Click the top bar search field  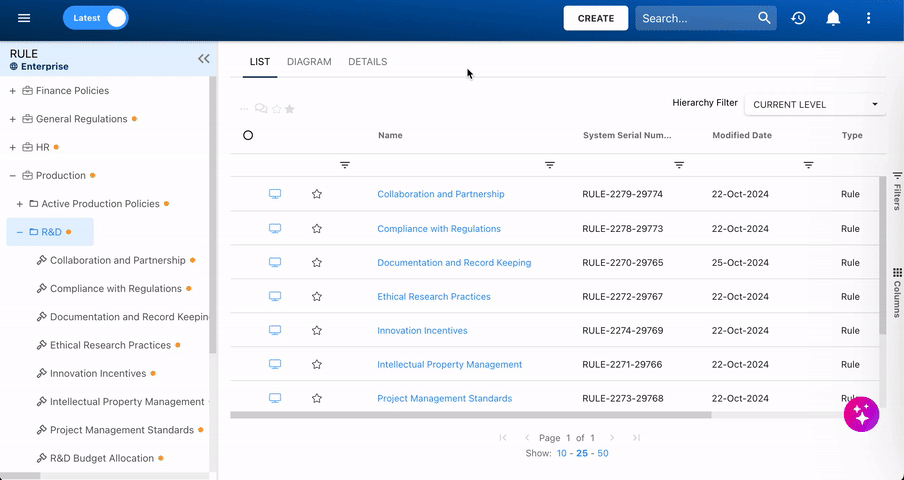694,18
